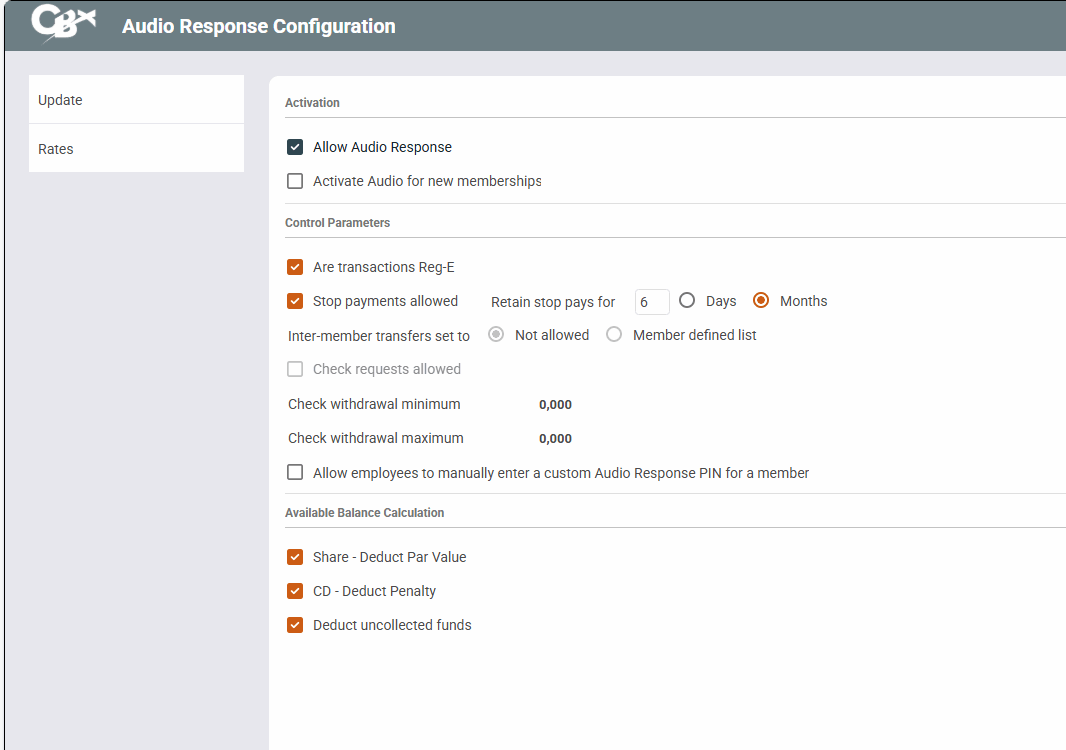Uncheck Share - Deduct Par Value
Image resolution: width=1066 pixels, height=750 pixels.
point(295,557)
